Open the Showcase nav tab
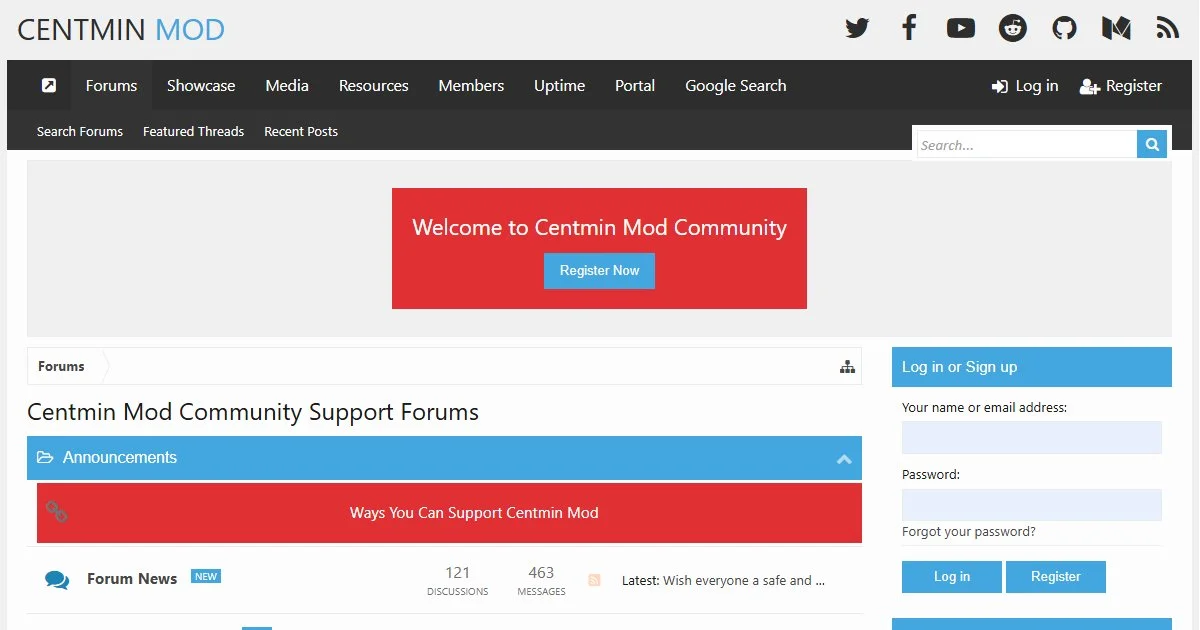Viewport: 1200px width, 630px height. pos(201,85)
